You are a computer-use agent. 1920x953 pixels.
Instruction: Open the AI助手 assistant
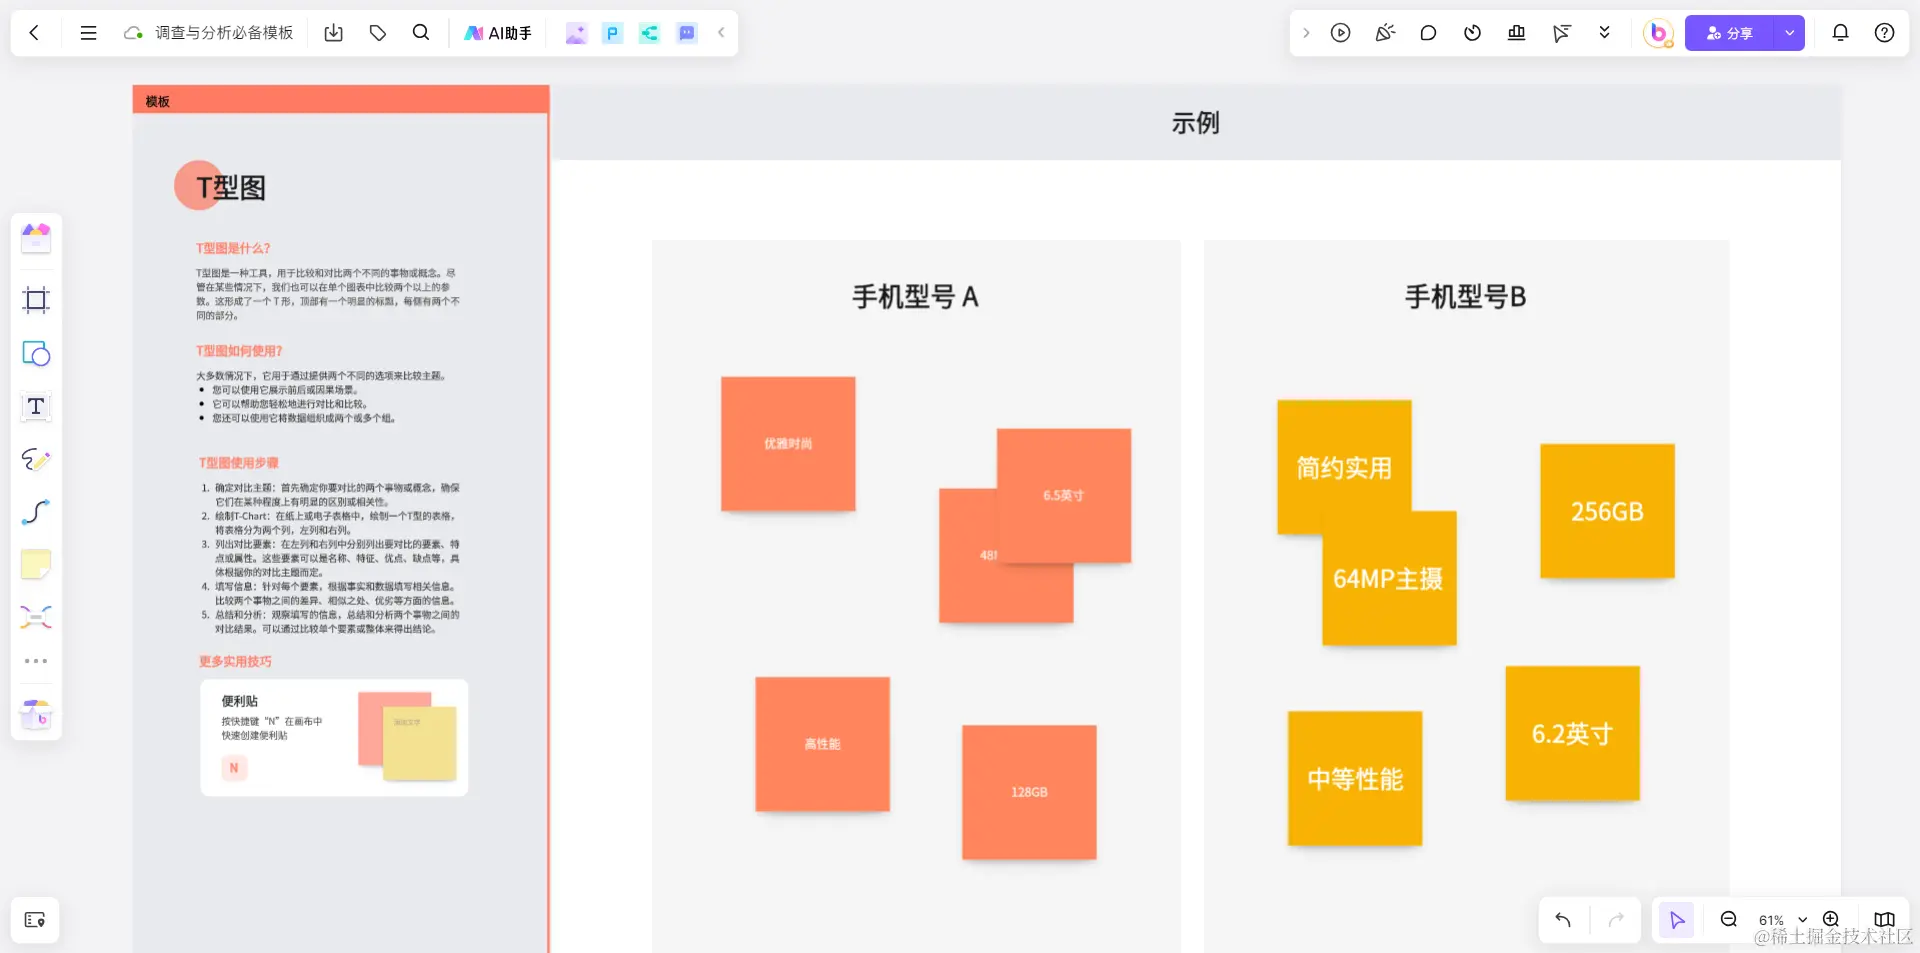tap(497, 32)
